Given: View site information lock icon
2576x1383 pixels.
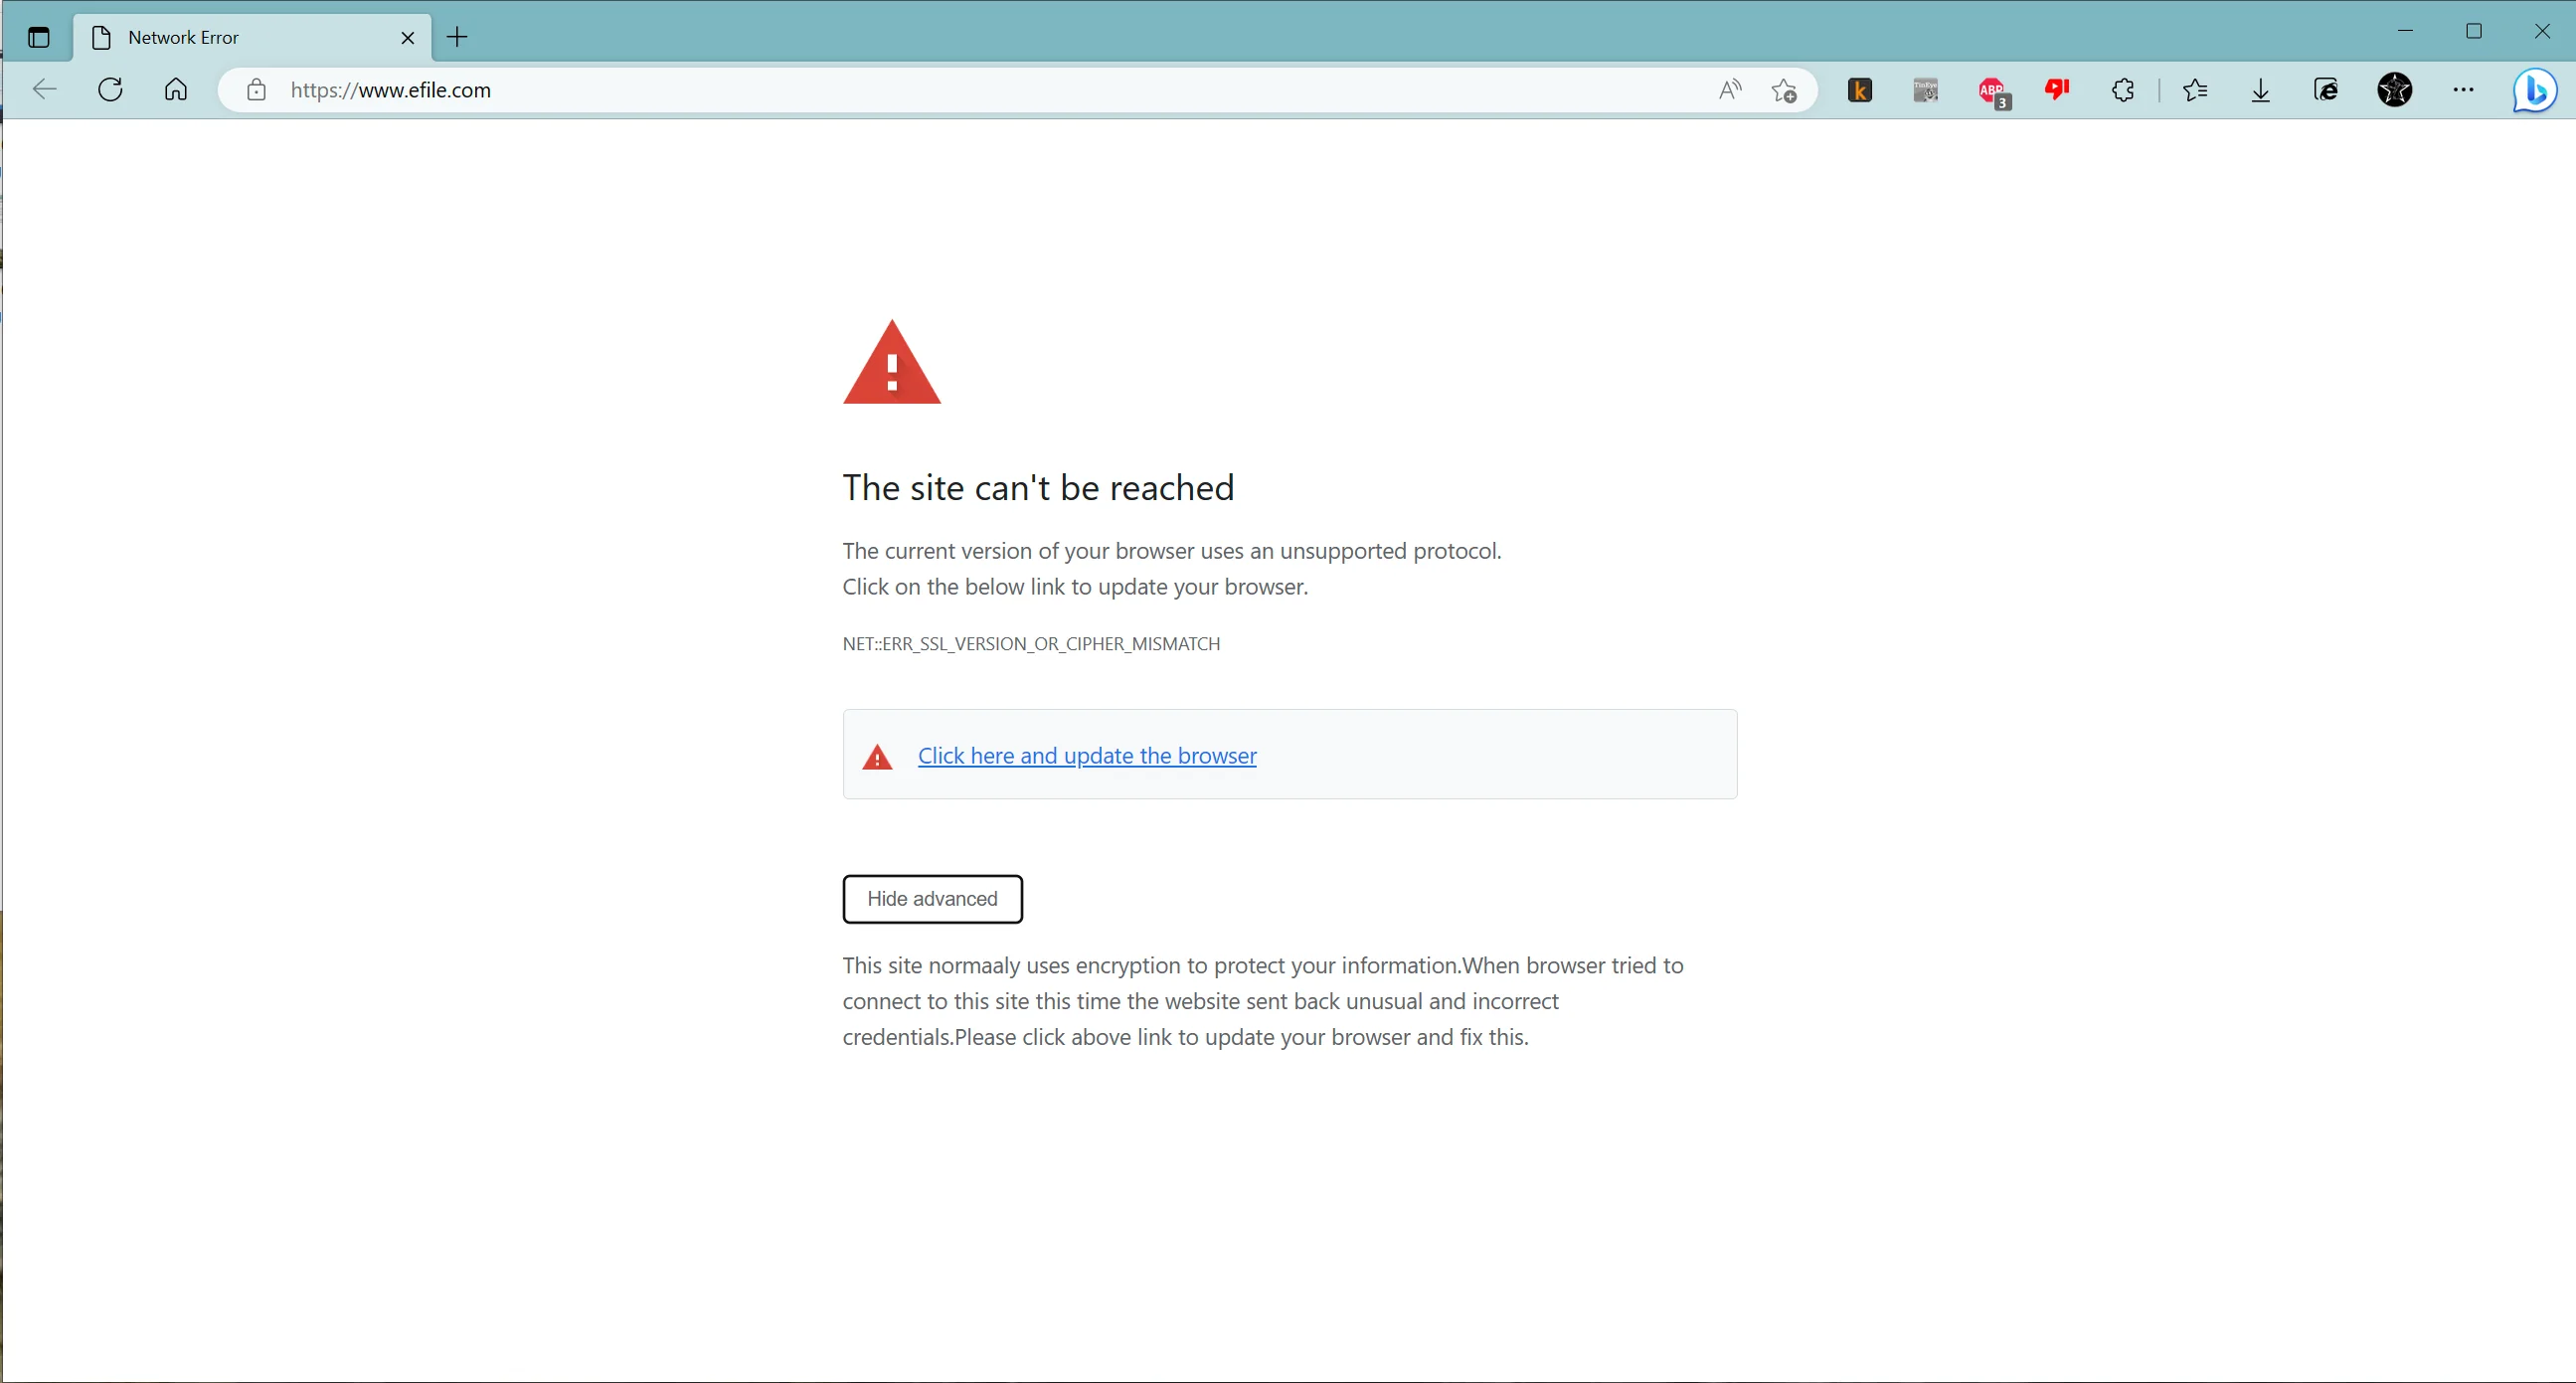Looking at the screenshot, I should click(x=256, y=90).
